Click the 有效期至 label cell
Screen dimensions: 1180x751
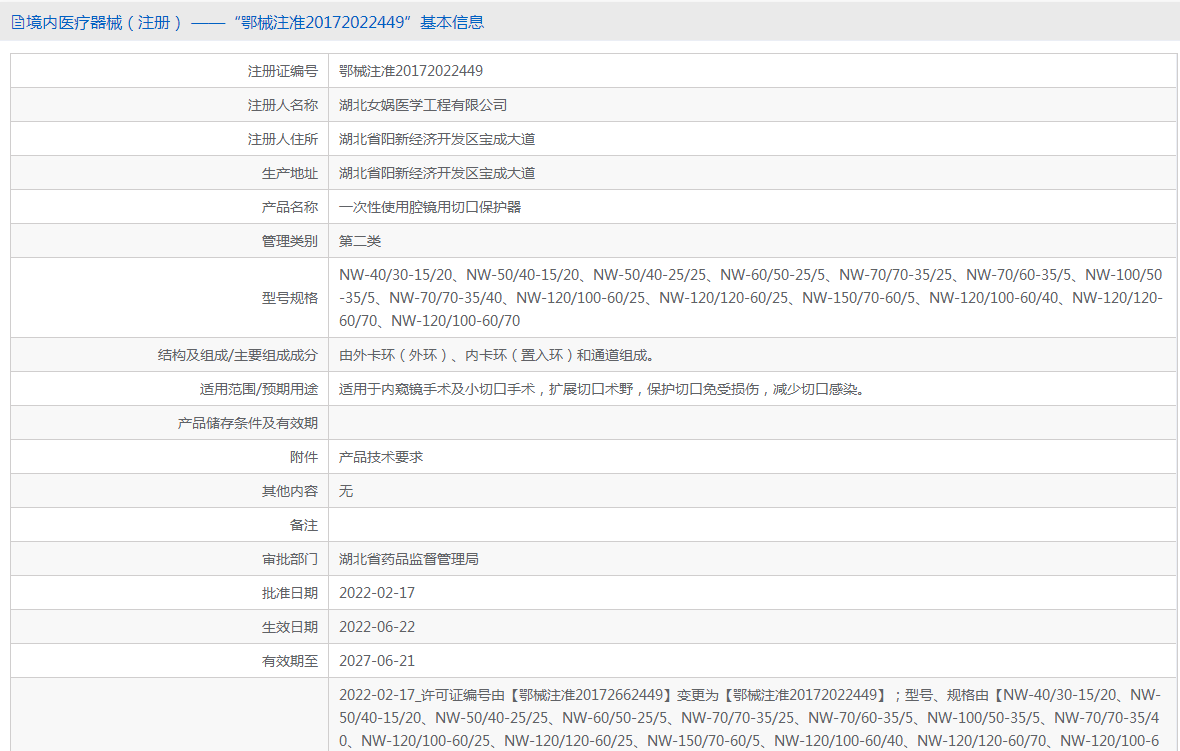169,661
